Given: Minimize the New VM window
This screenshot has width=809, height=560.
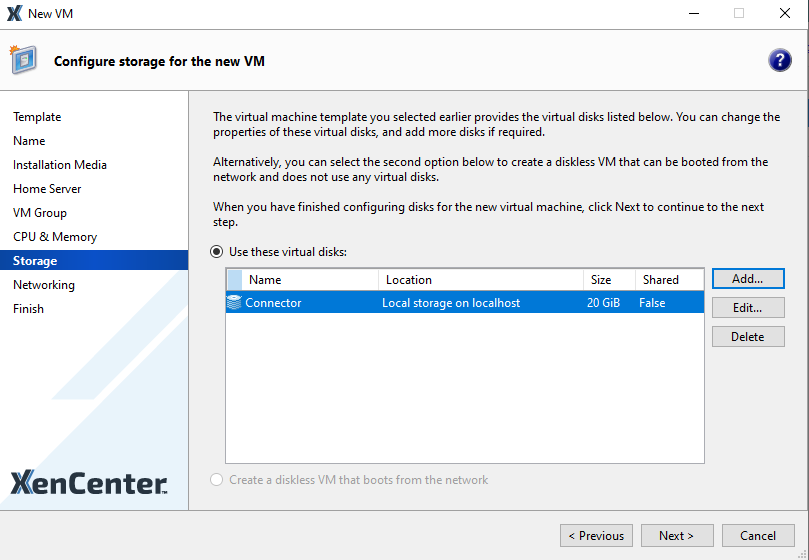Looking at the screenshot, I should [694, 13].
